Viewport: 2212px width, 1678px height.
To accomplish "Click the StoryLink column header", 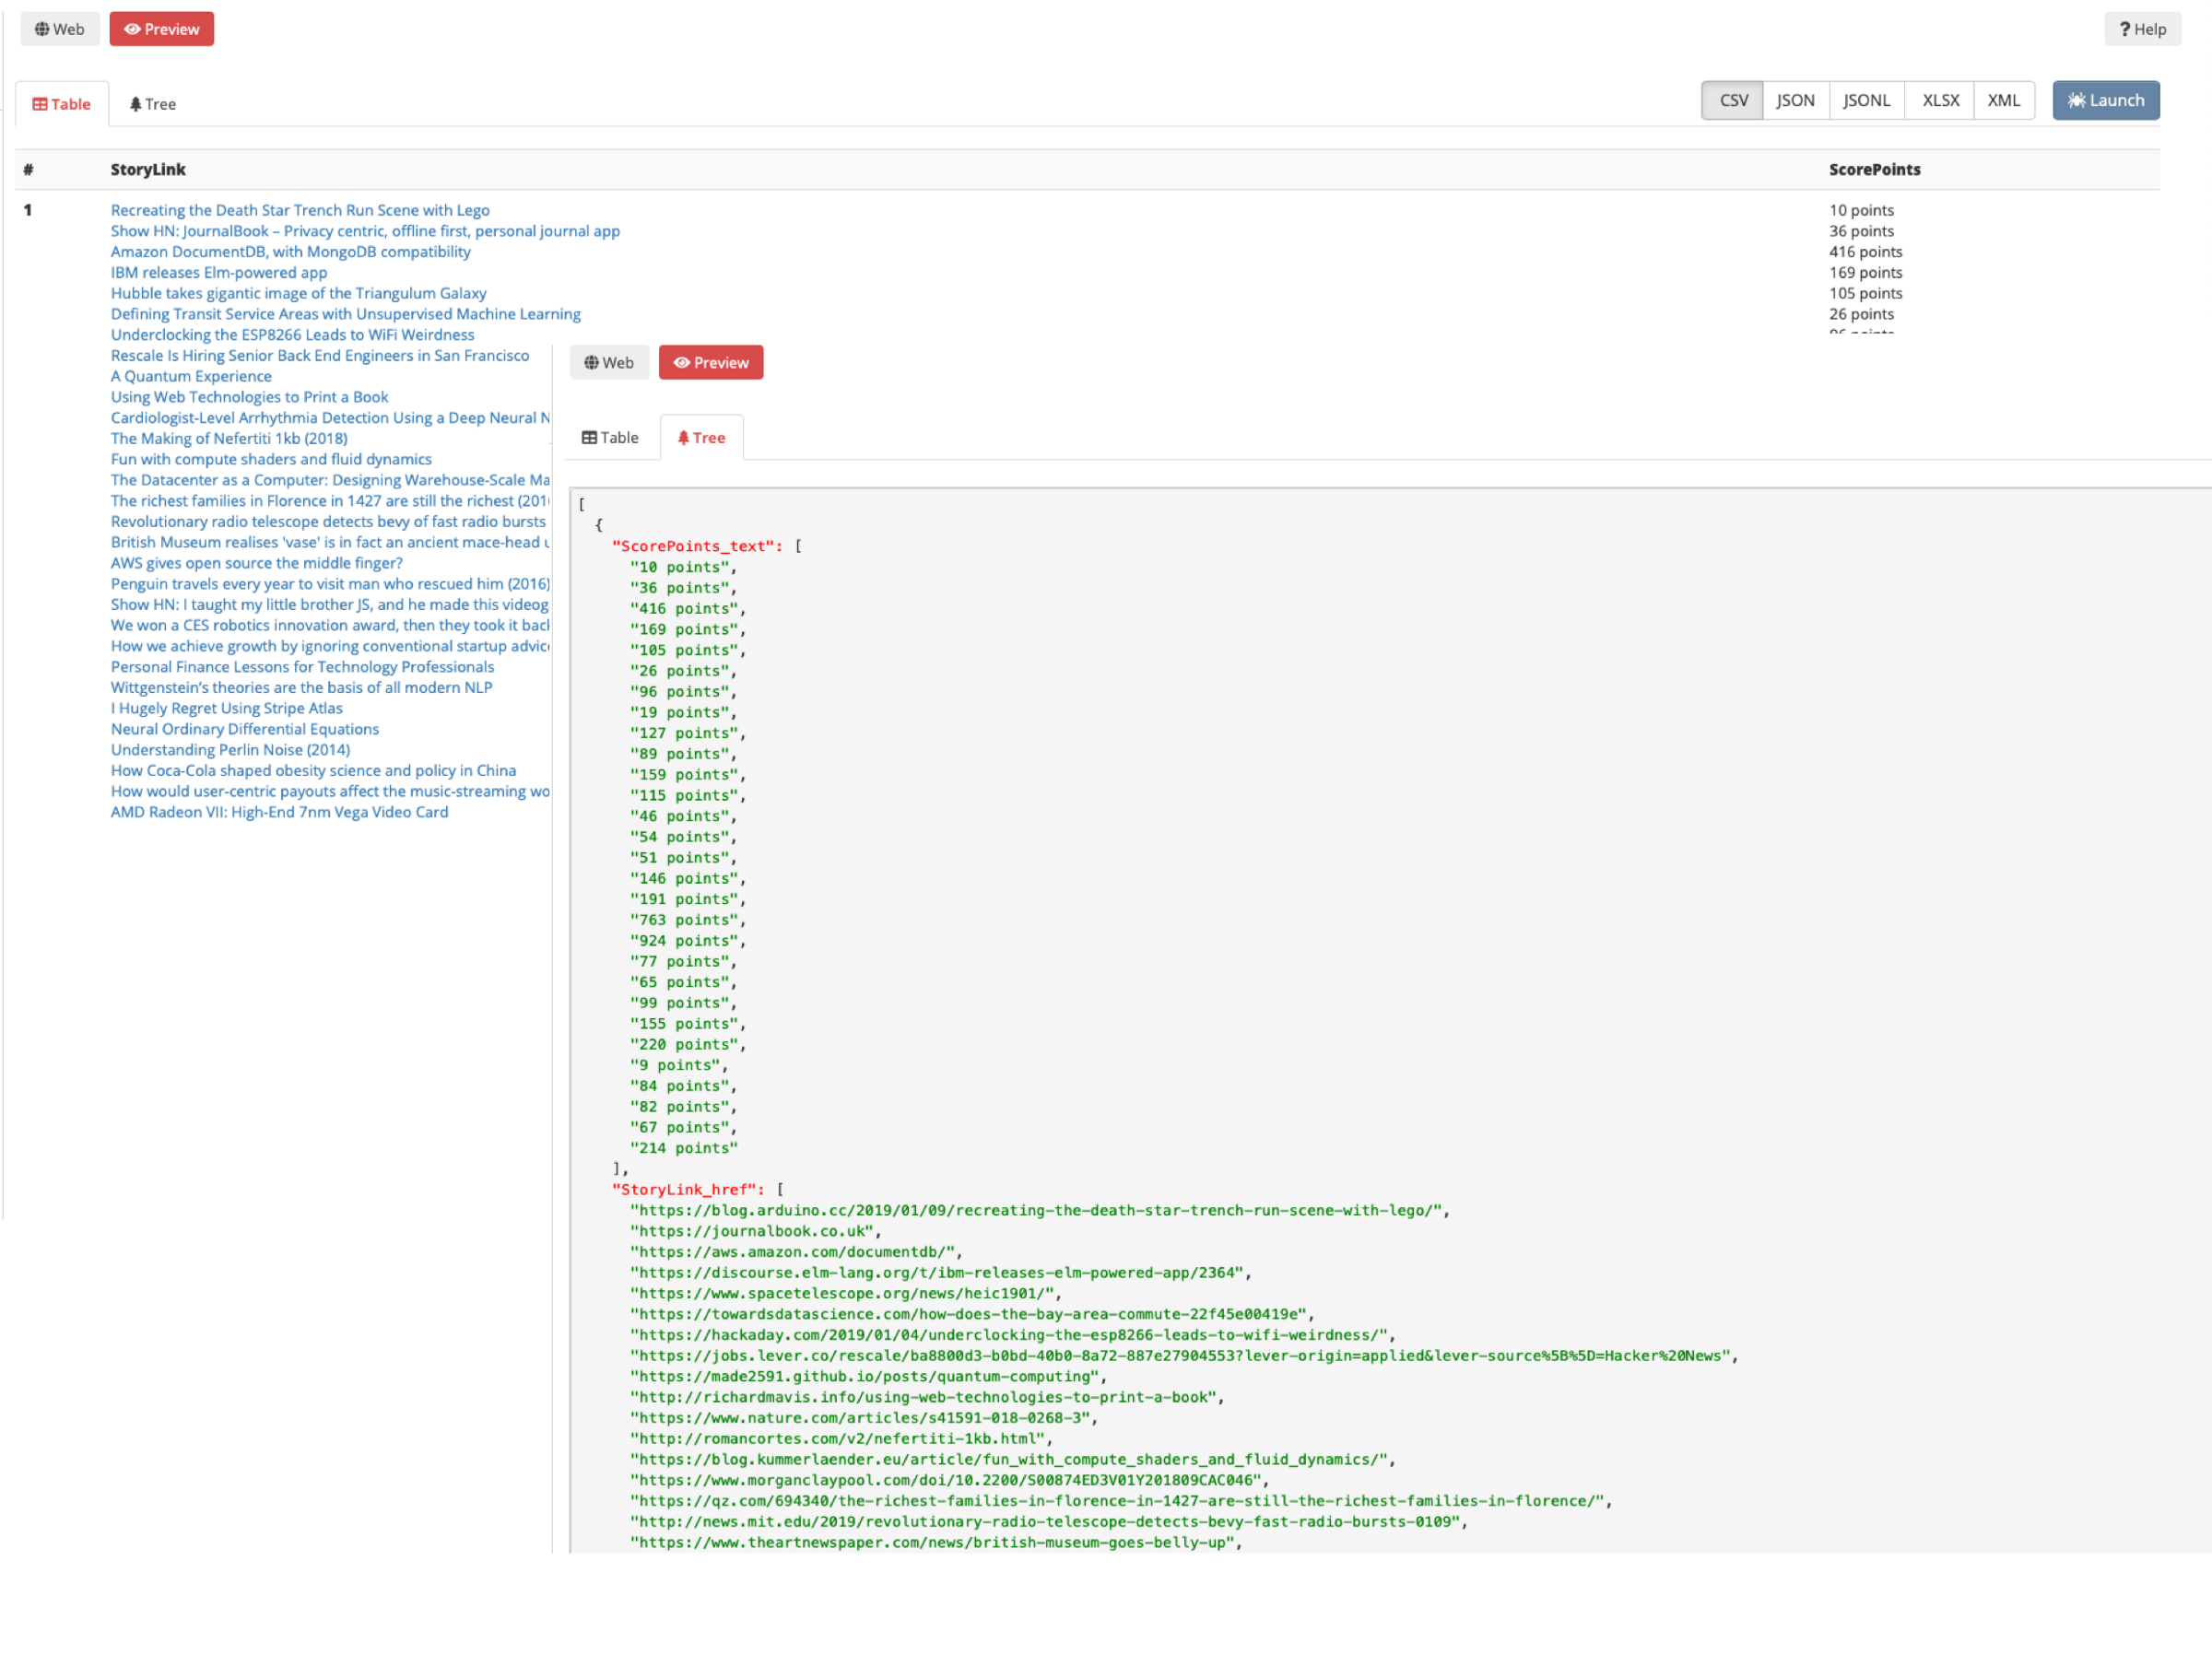I will (x=148, y=170).
